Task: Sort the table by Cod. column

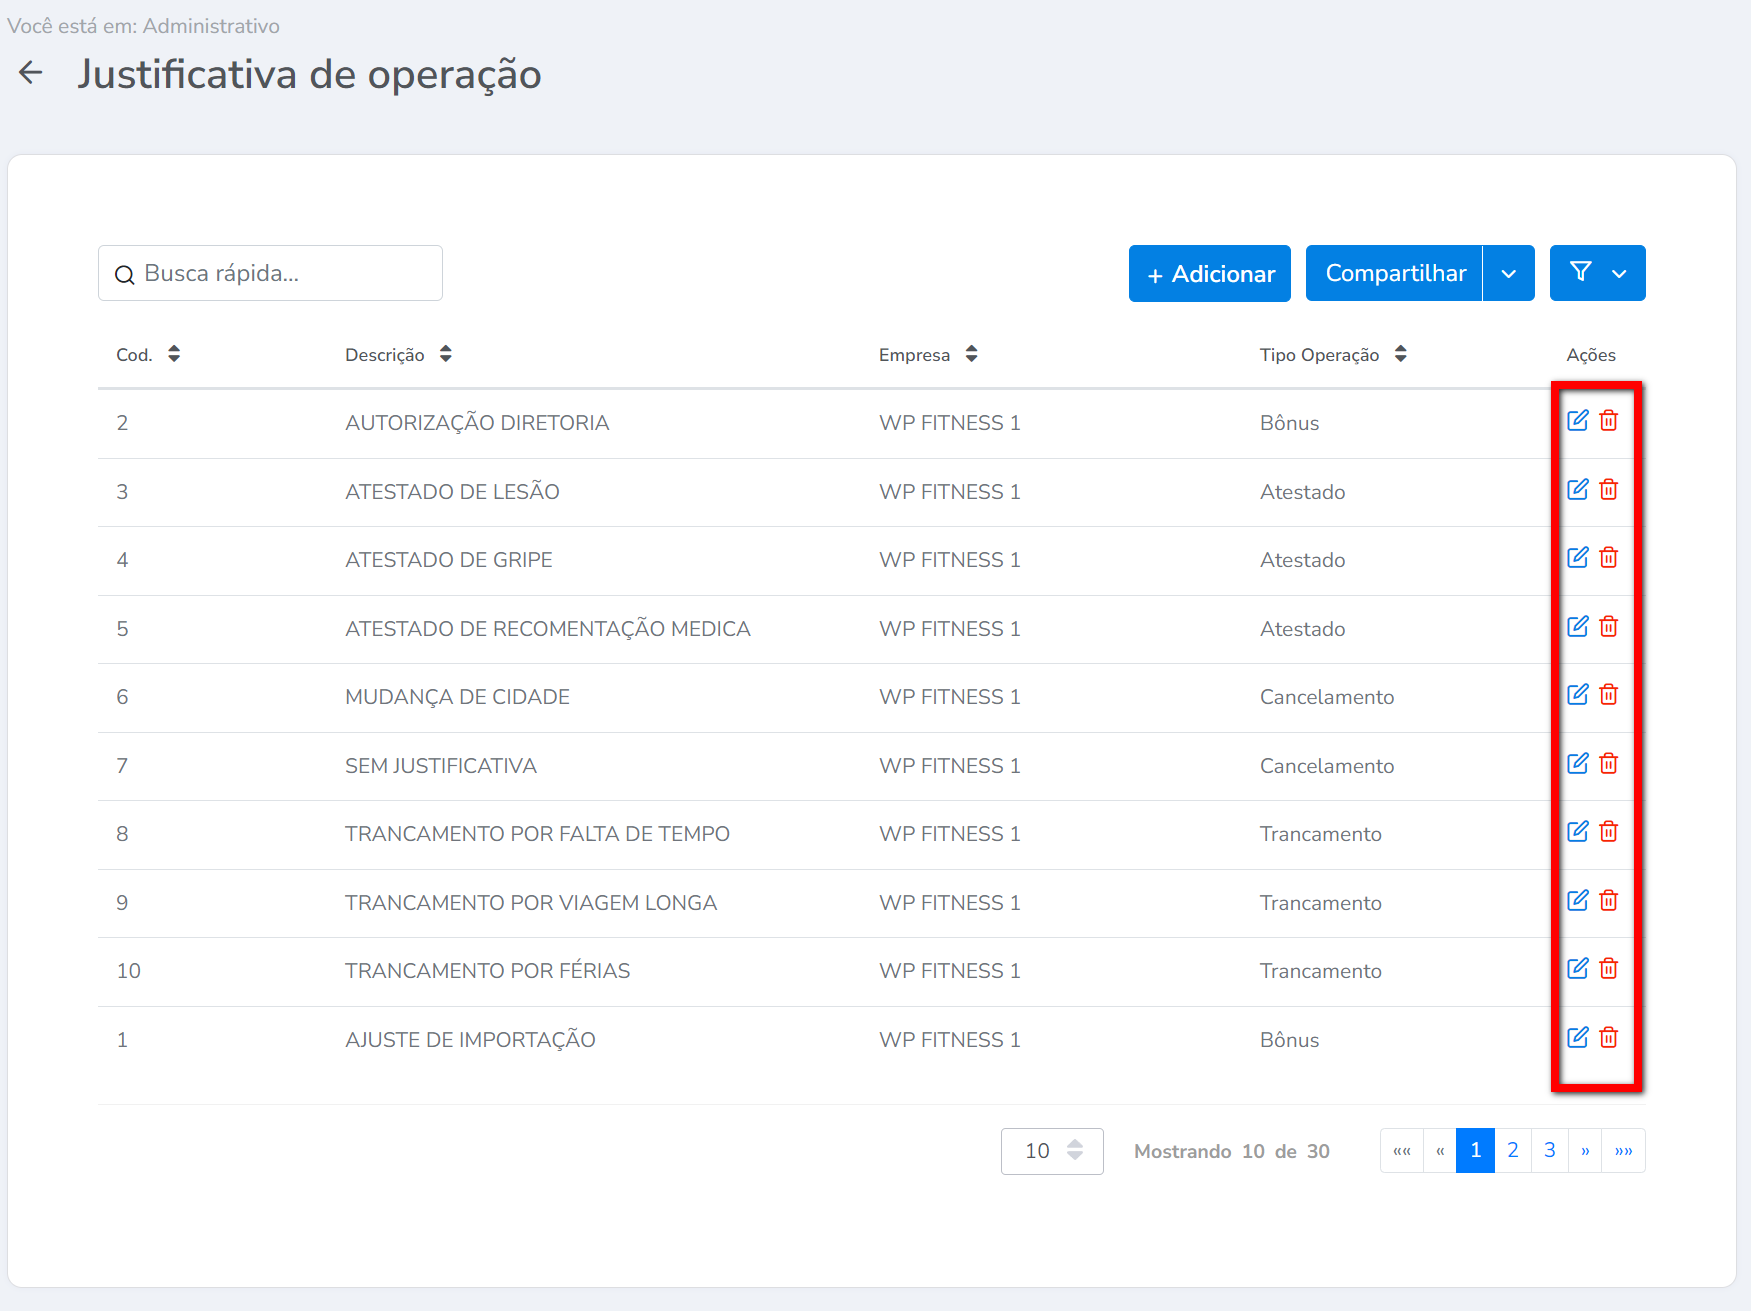Action: point(174,354)
